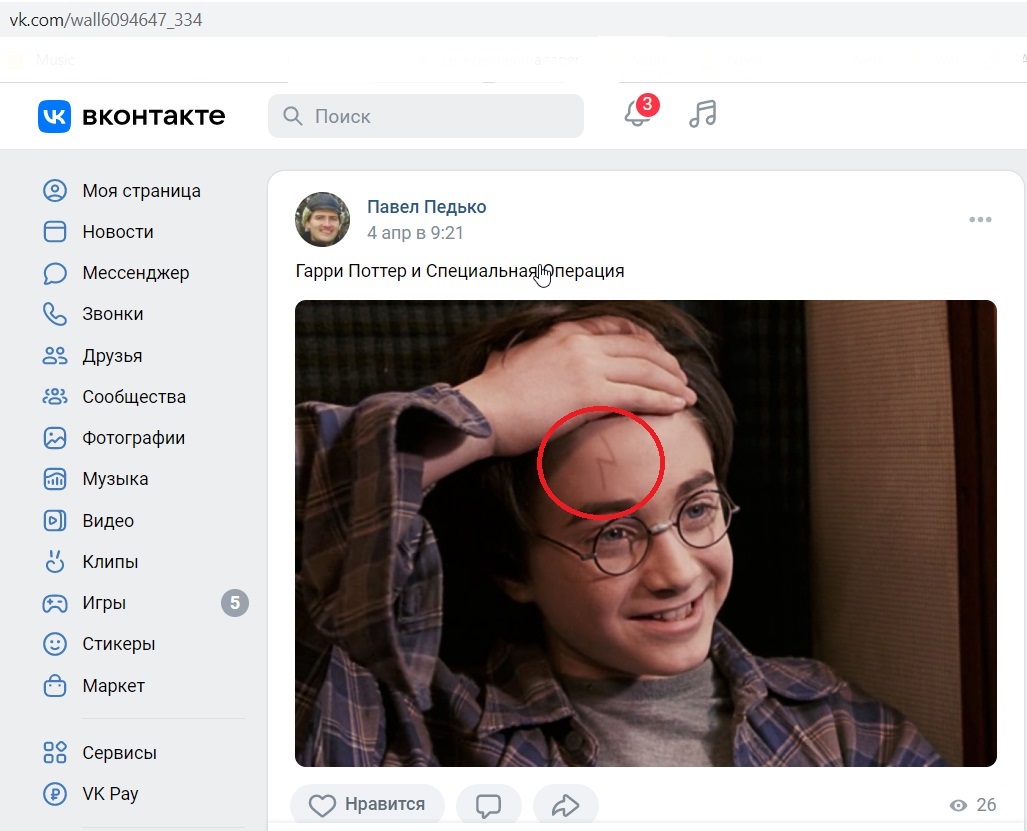Click the Сервисы grid icon
This screenshot has width=1027, height=831.
click(55, 752)
